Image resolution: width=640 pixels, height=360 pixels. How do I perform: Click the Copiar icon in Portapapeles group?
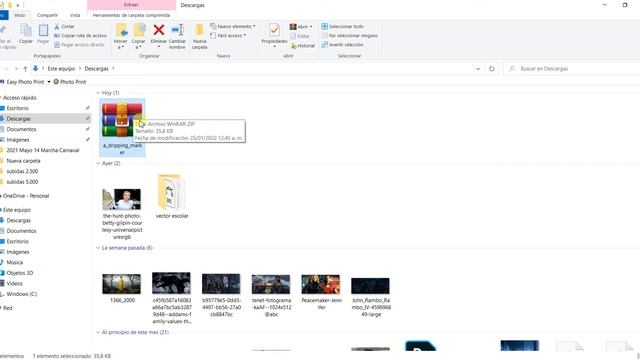coord(26,31)
